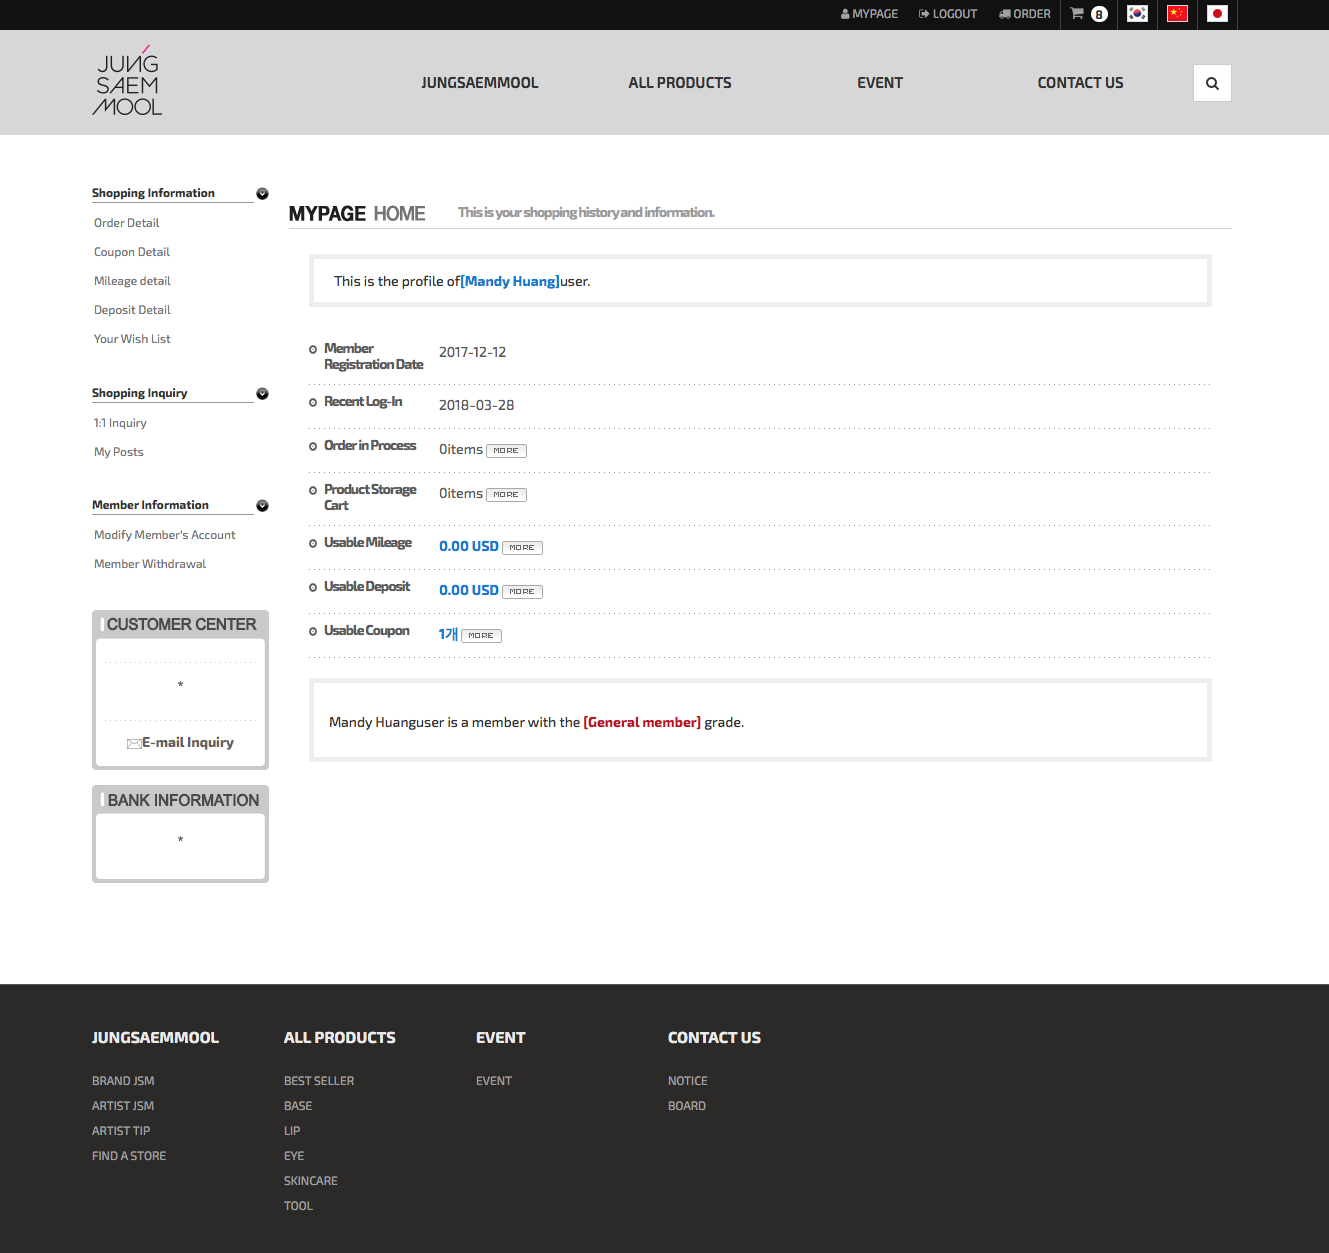Open the CONTACT US top menu
Screen dimensions: 1329x1253
point(1080,83)
